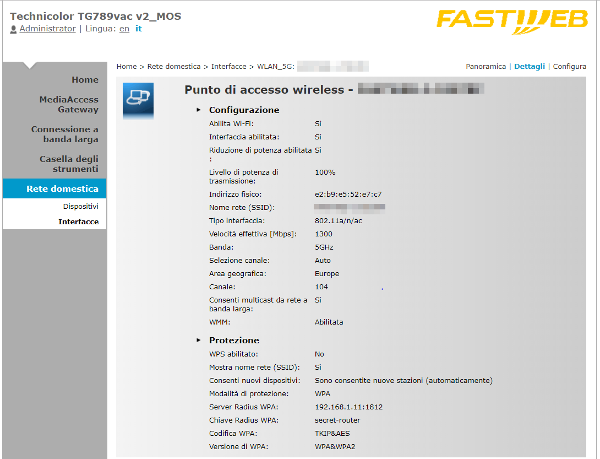Switch language to Italian (it)
Viewport: 600px width, 459px height.
[138, 30]
